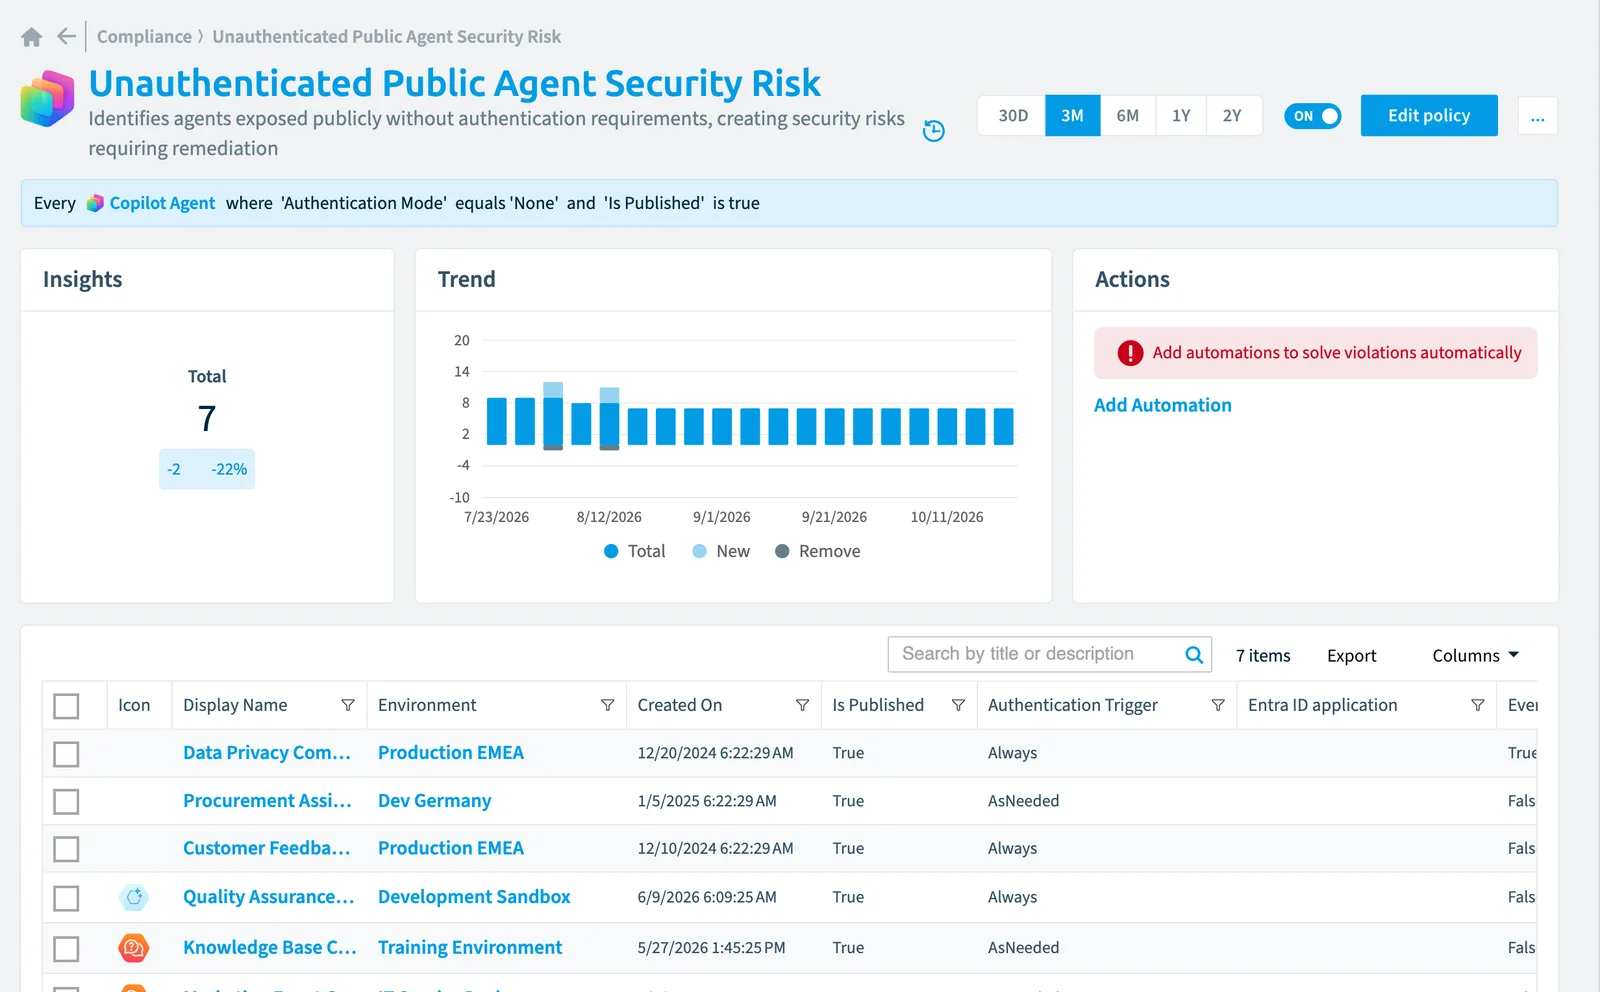
Task: Click the Knowledge Base agent icon
Action: pos(134,947)
